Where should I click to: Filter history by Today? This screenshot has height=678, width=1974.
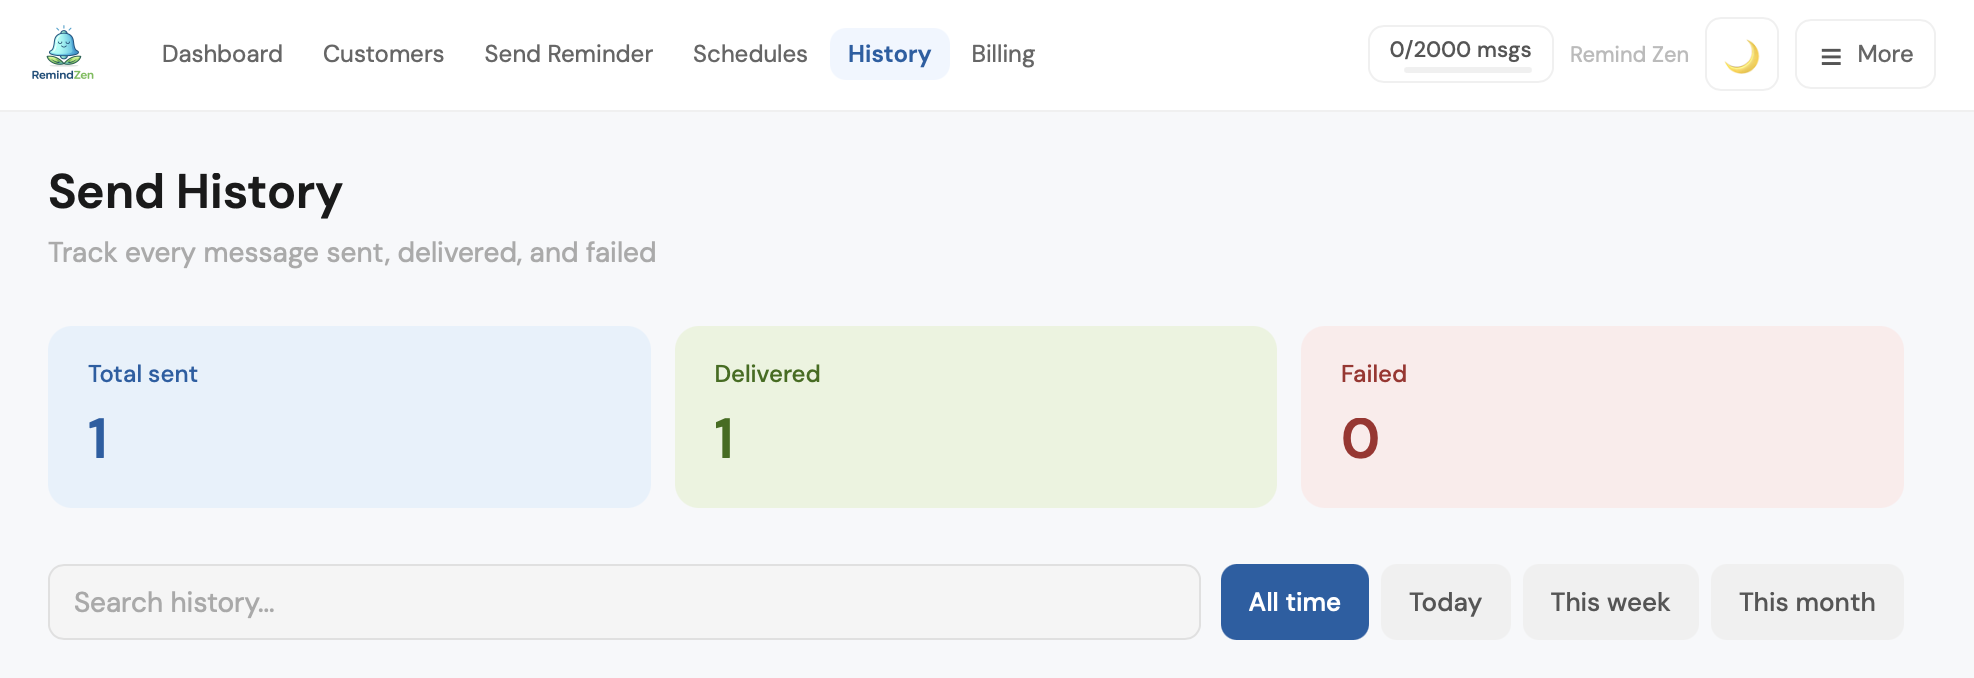1445,602
